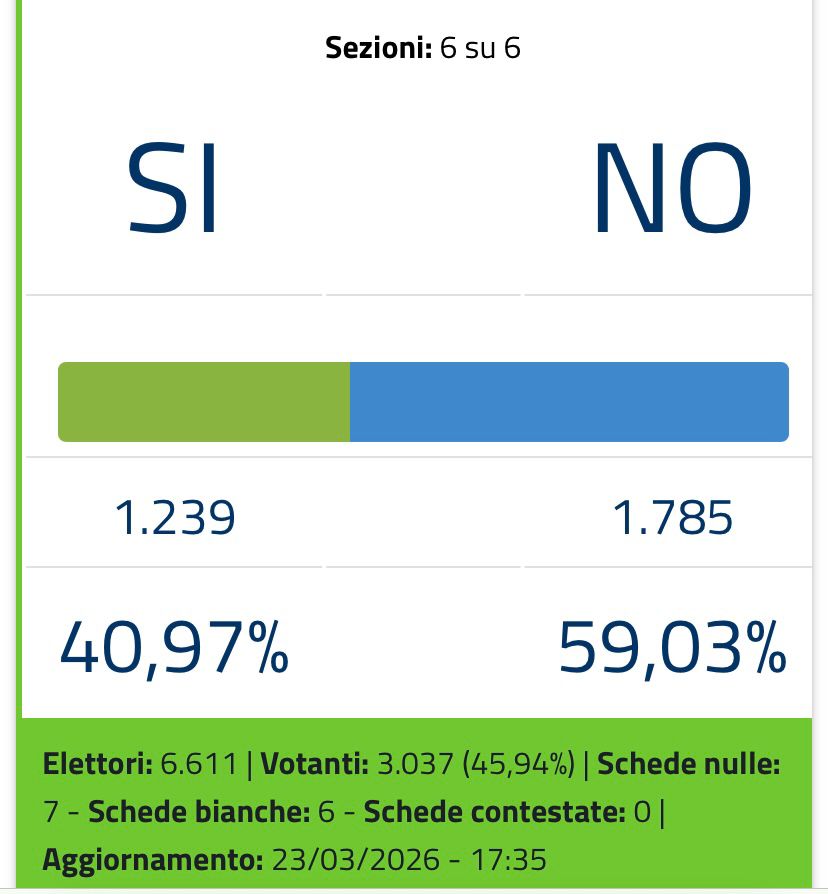Click the "Votanti:" label in footer
The height and width of the screenshot is (894, 828).
[x=315, y=765]
